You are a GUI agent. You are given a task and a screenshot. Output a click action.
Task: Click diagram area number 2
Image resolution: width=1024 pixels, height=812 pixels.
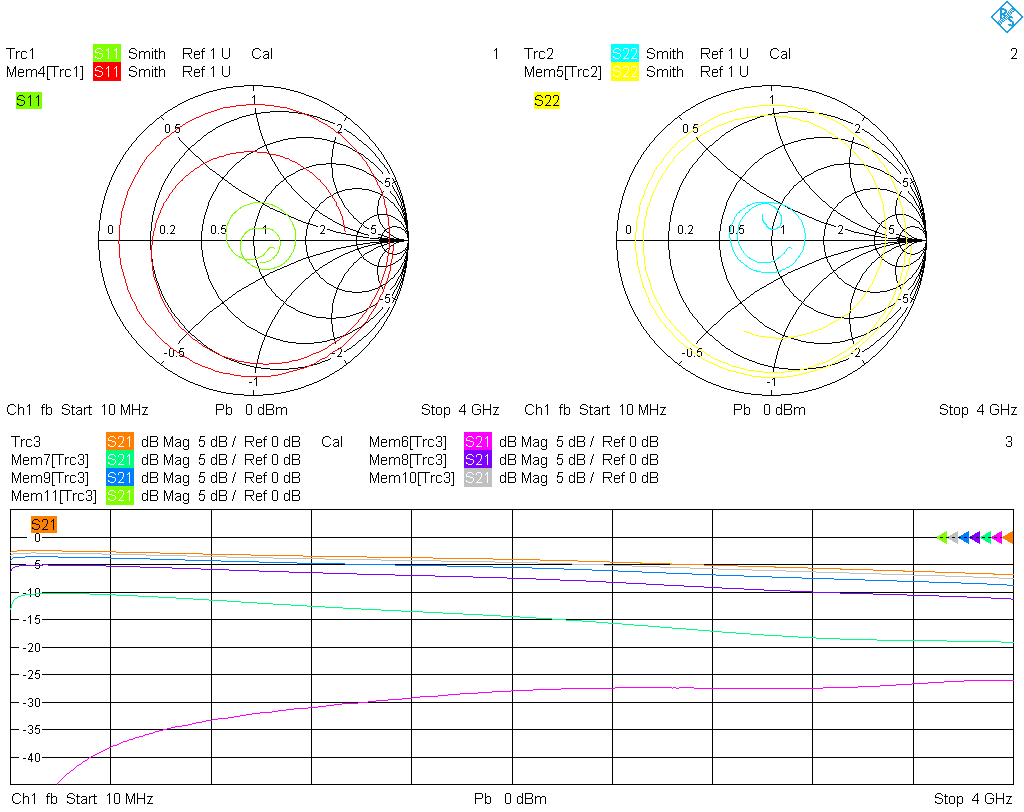click(1014, 54)
